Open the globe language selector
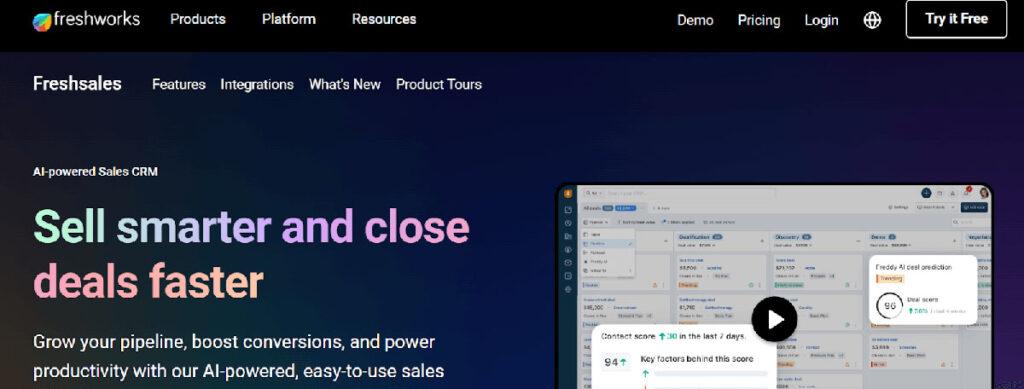The image size is (1024, 389). coord(872,20)
